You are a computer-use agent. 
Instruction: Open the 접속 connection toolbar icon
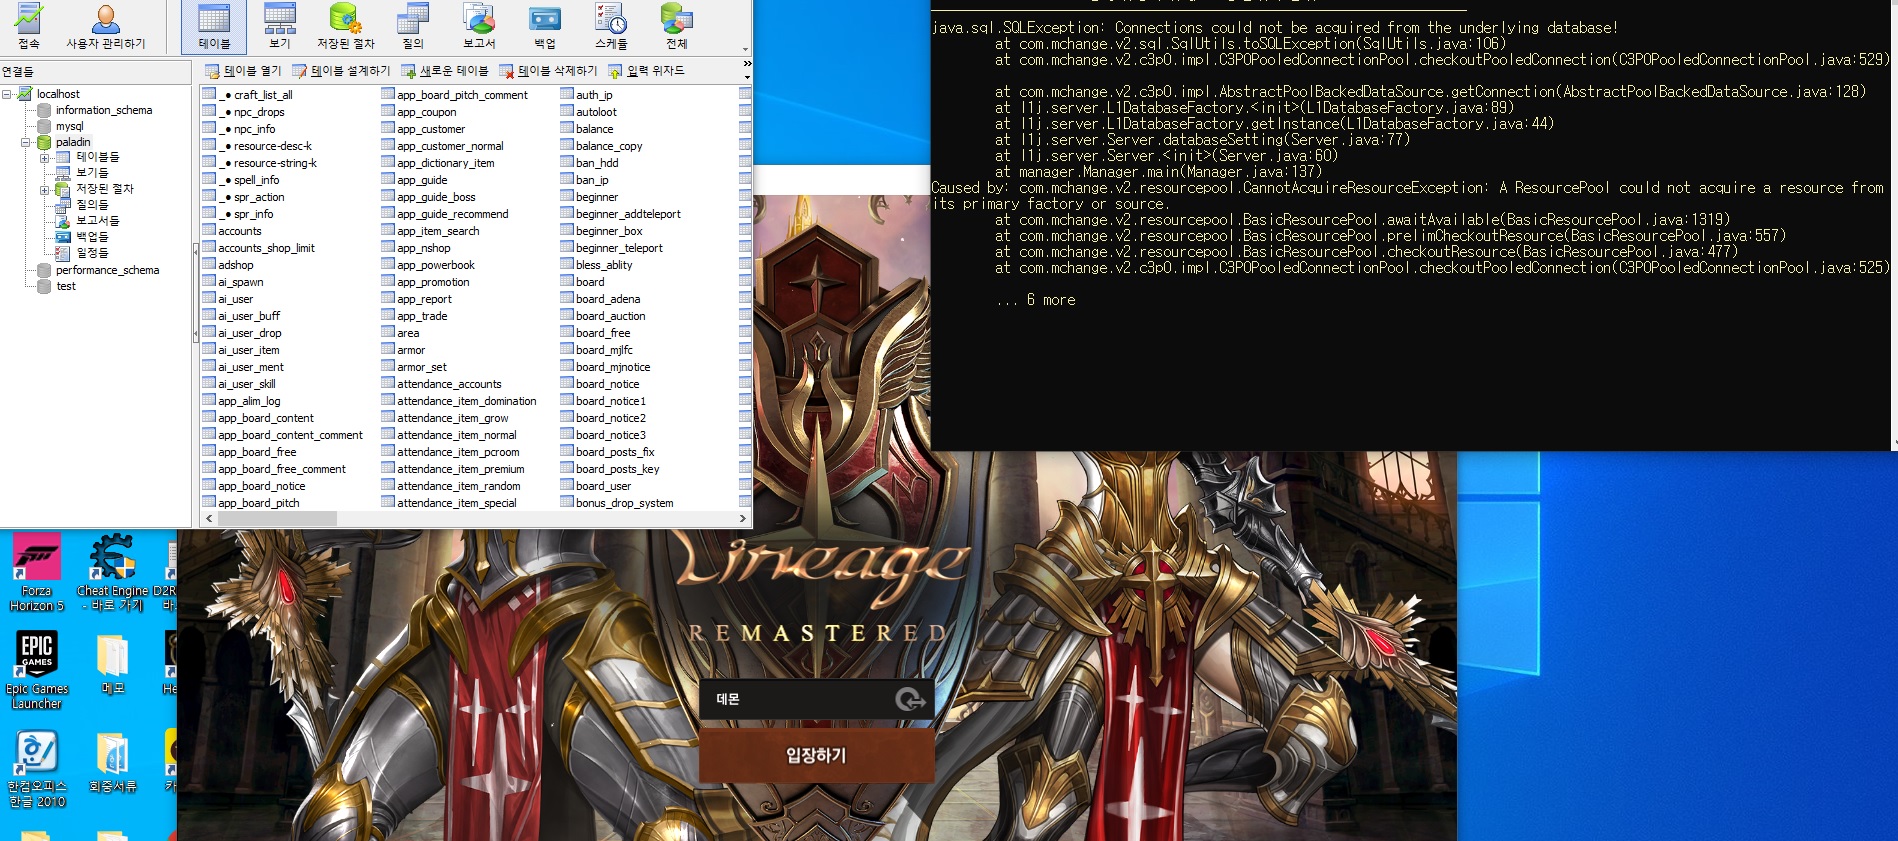pos(29,26)
